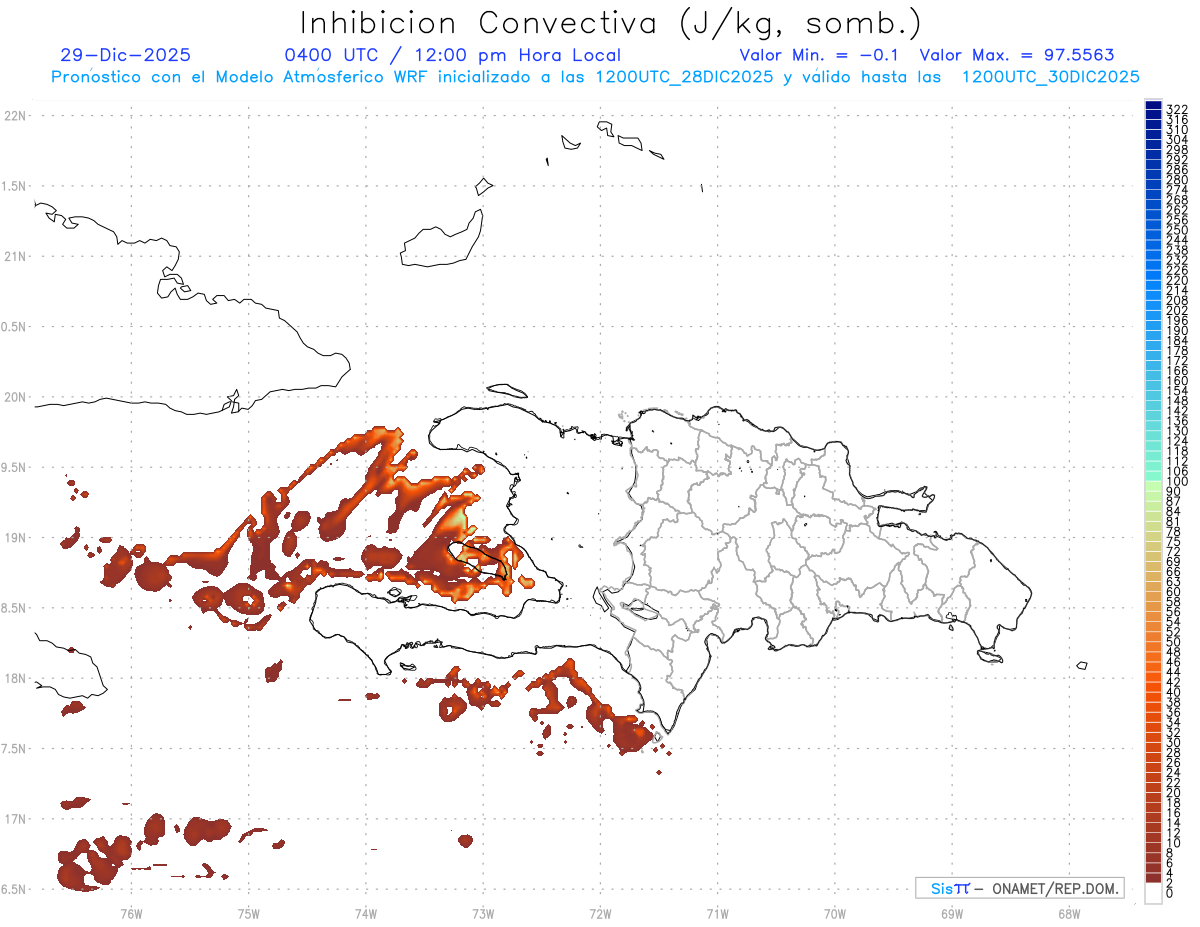Click the "ONAMET/REP.DOM." credit text
The image size is (1200, 927).
coord(1056,888)
